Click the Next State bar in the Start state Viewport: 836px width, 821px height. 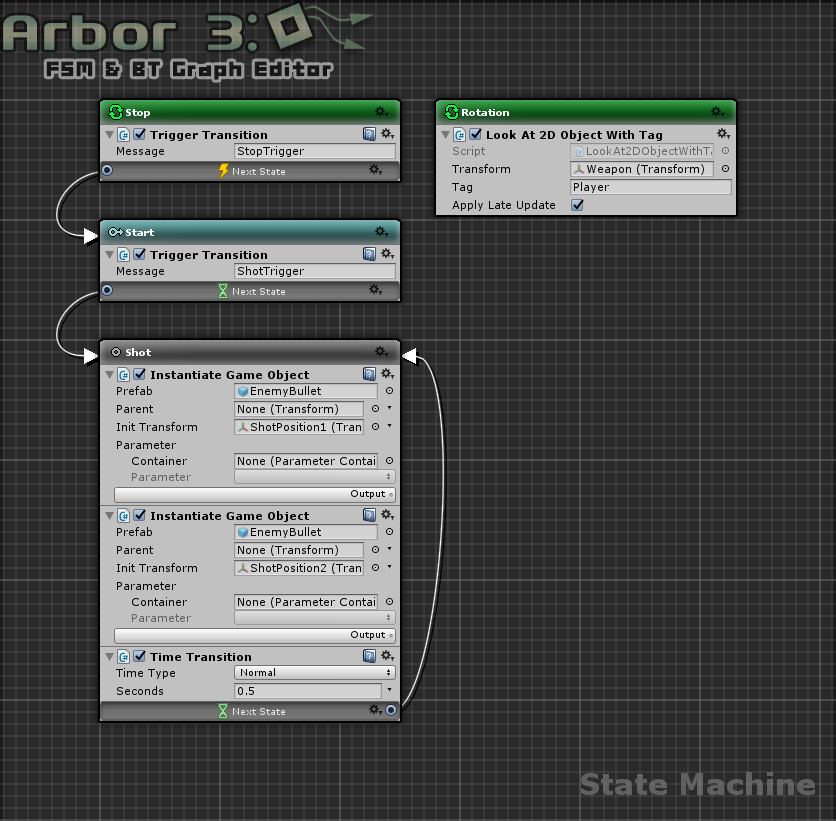pos(248,290)
